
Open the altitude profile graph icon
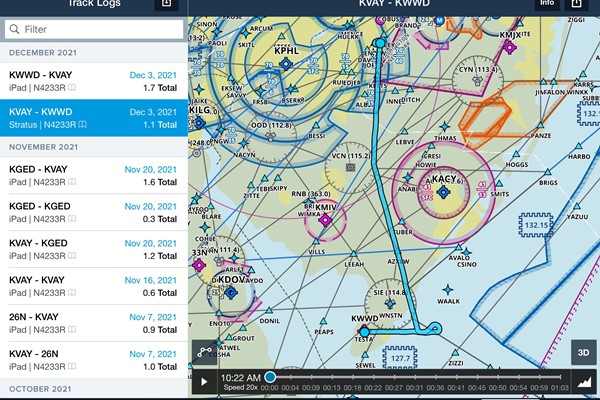[585, 381]
